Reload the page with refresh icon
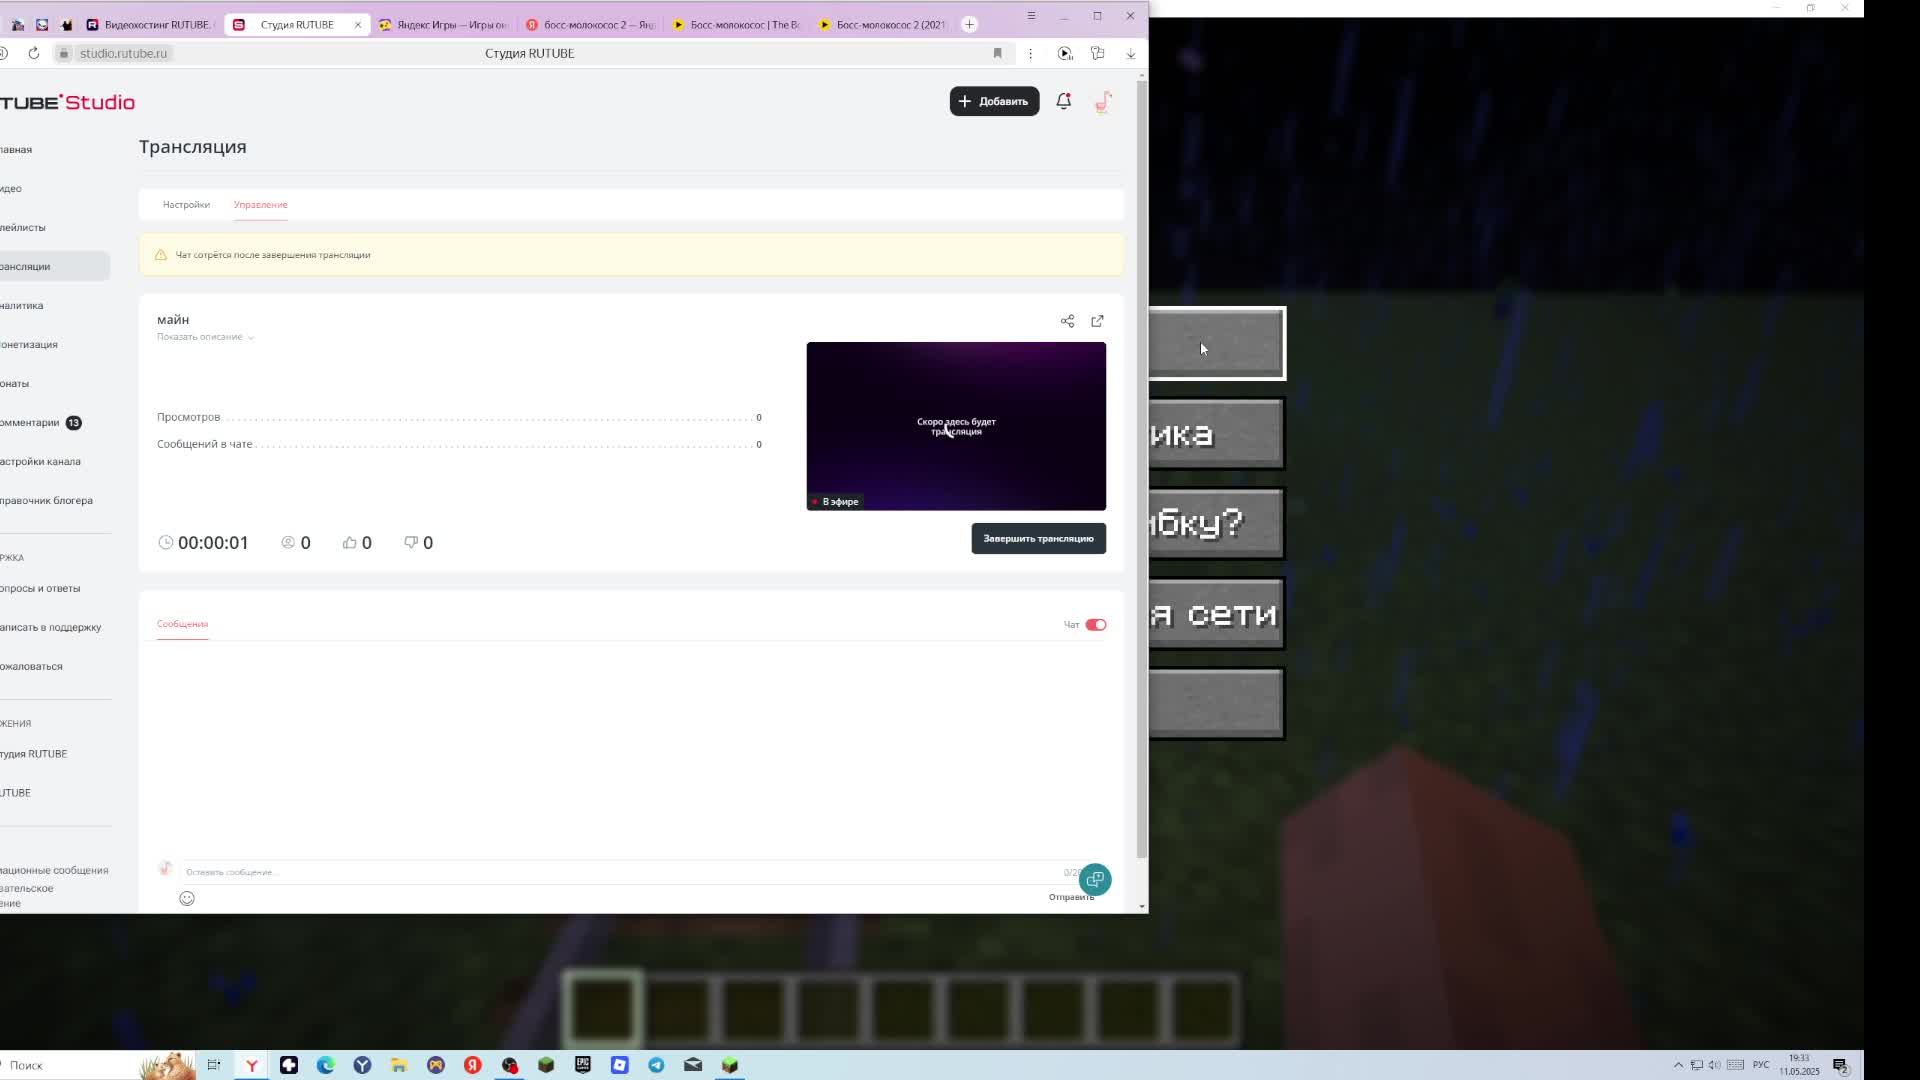Viewport: 1920px width, 1080px height. pyautogui.click(x=34, y=53)
